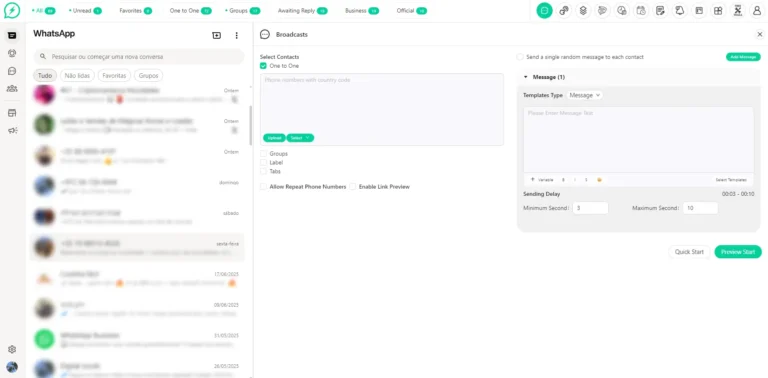Viewport: 768px width, 378px height.
Task: Click the Broadcasts header bubble icon
Action: 265,34
